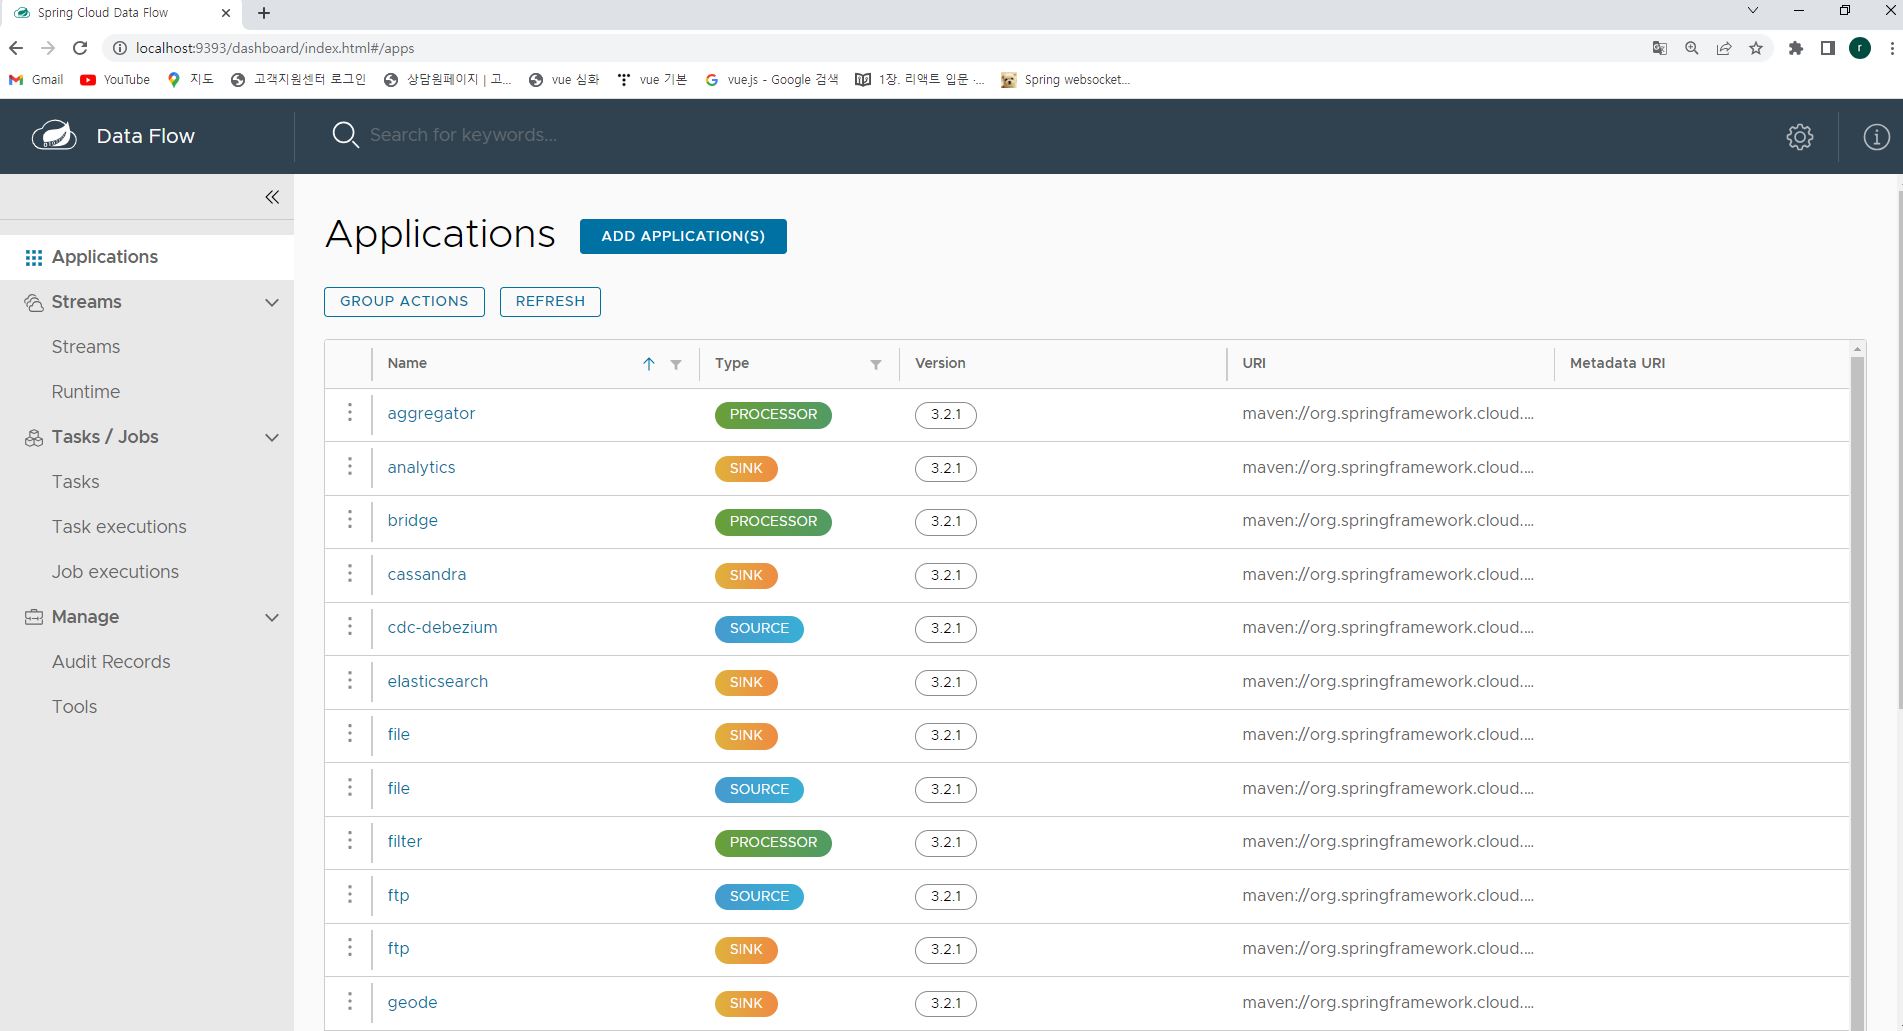Collapse the sidebar with double-chevron icon
This screenshot has height=1031, width=1903.
272,197
